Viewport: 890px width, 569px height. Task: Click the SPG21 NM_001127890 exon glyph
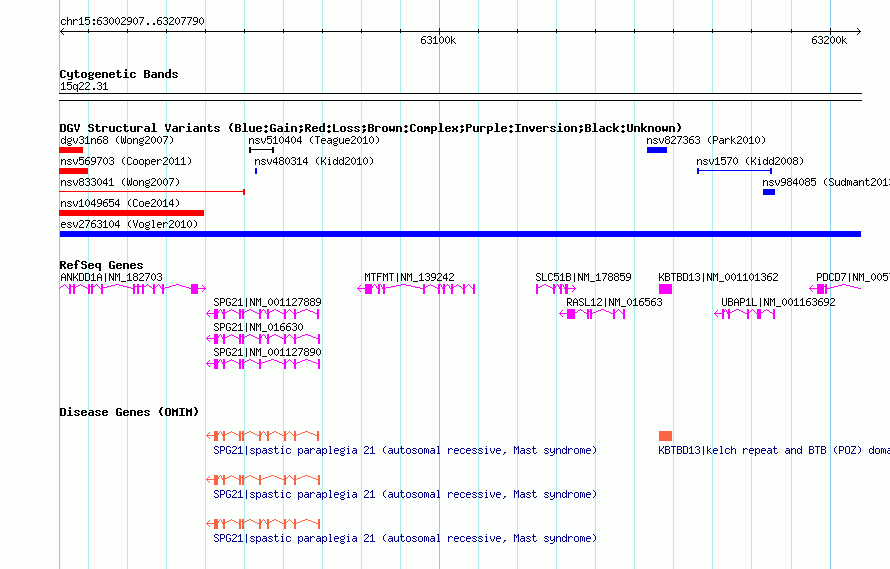click(263, 364)
